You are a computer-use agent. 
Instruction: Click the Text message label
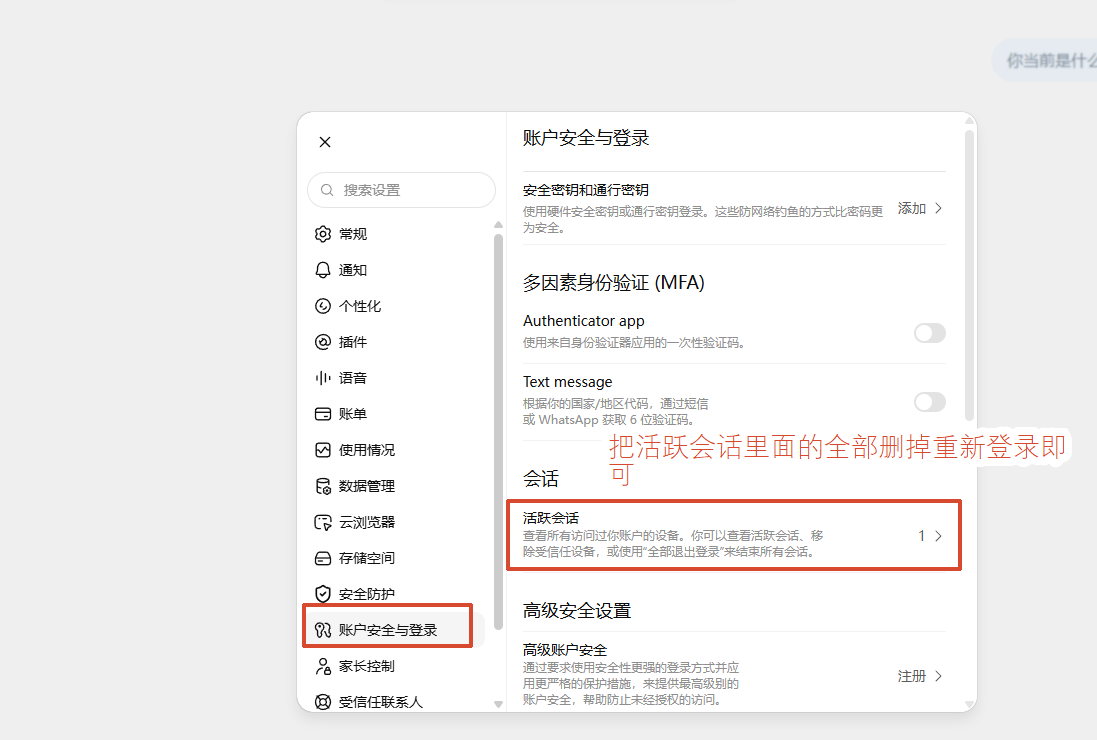tap(567, 382)
